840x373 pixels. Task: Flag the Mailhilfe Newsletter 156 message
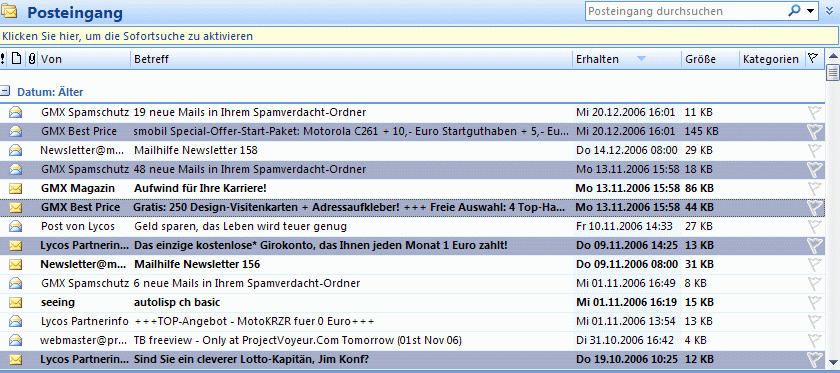(x=814, y=264)
